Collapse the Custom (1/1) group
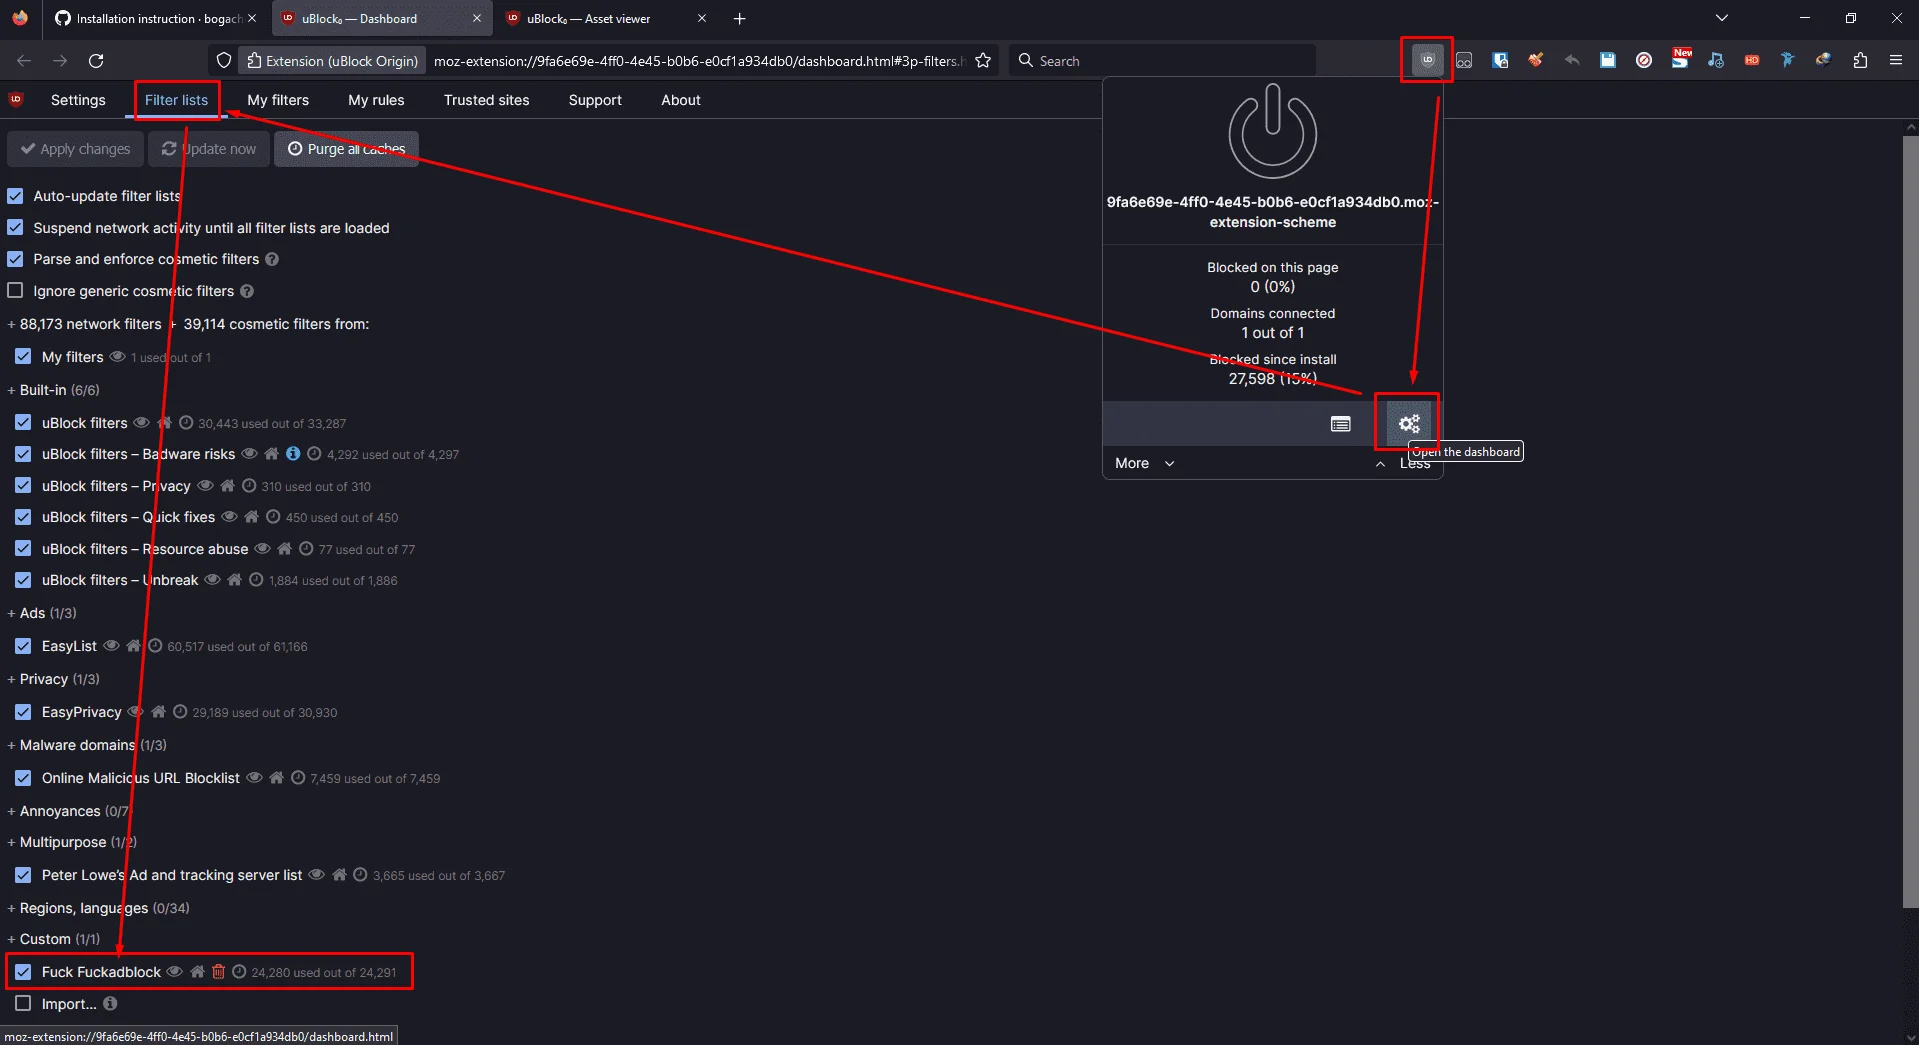The width and height of the screenshot is (1919, 1045). point(54,939)
